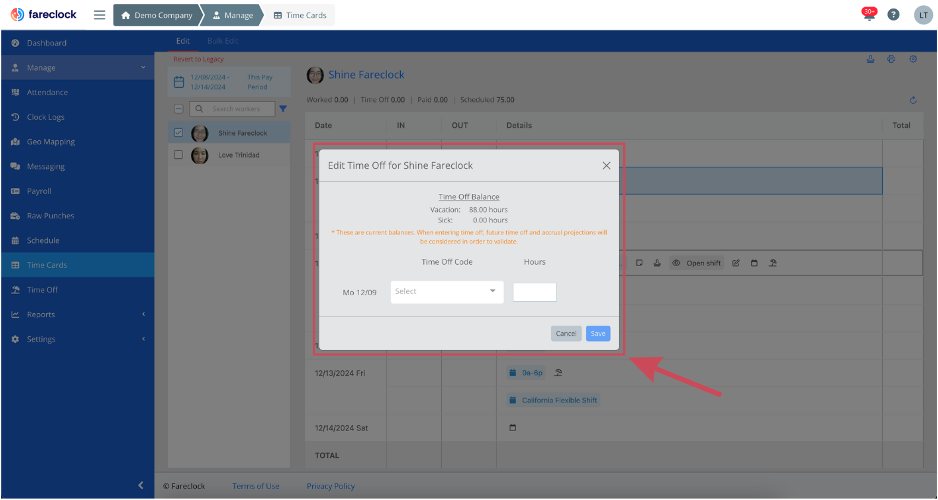Click the Settings gear icon in sidebar

[16, 339]
